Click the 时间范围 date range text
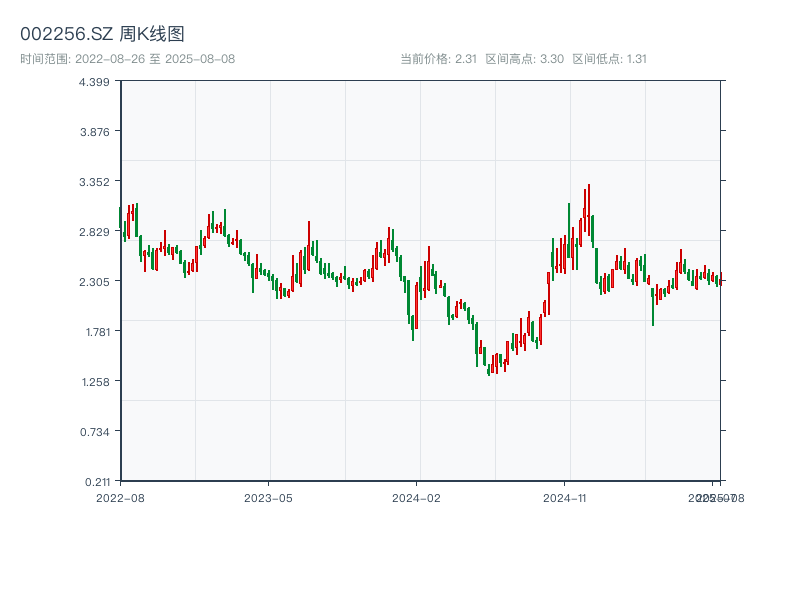Screen dimensions: 800x600 click(x=128, y=58)
